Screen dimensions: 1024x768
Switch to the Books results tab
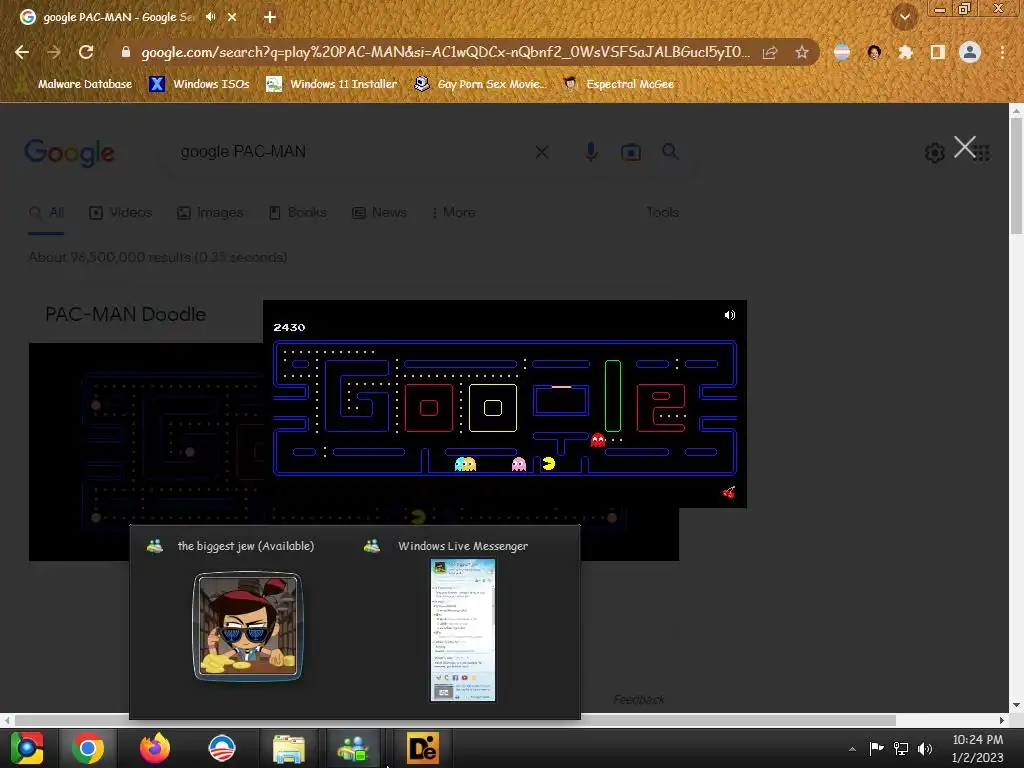point(298,212)
